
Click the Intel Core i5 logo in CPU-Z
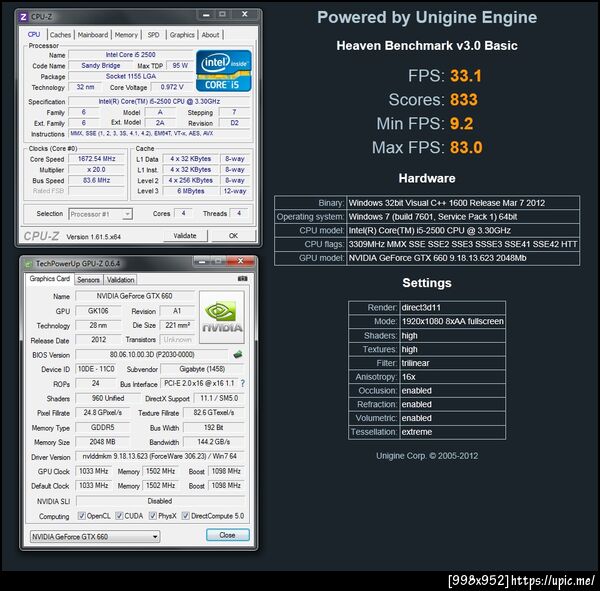(223, 71)
